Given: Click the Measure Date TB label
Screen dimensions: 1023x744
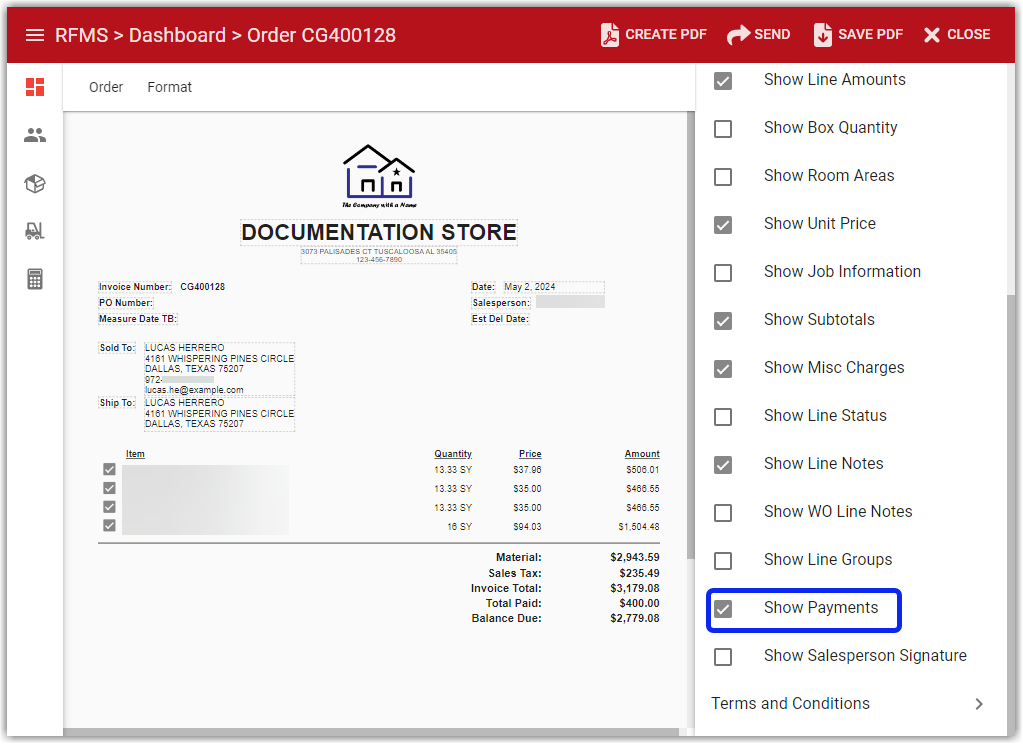Looking at the screenshot, I should [x=138, y=319].
